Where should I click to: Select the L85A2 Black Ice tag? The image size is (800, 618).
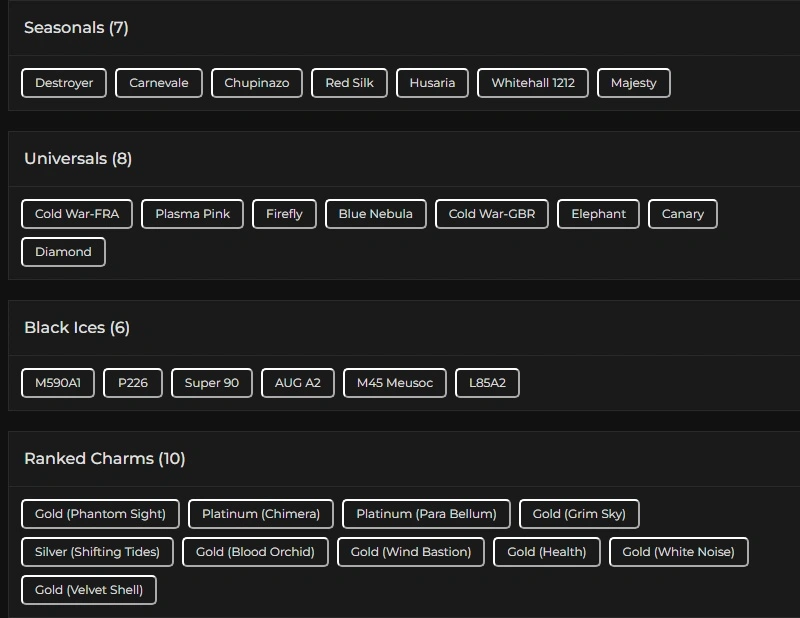(x=487, y=383)
